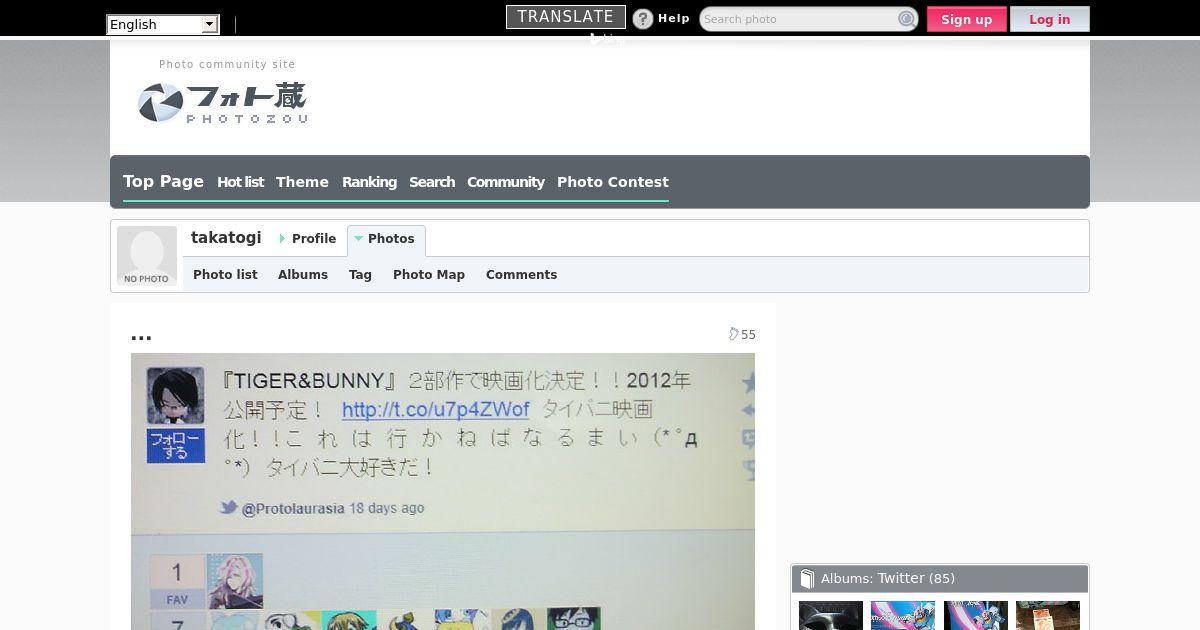Click the album book icon

(807, 579)
